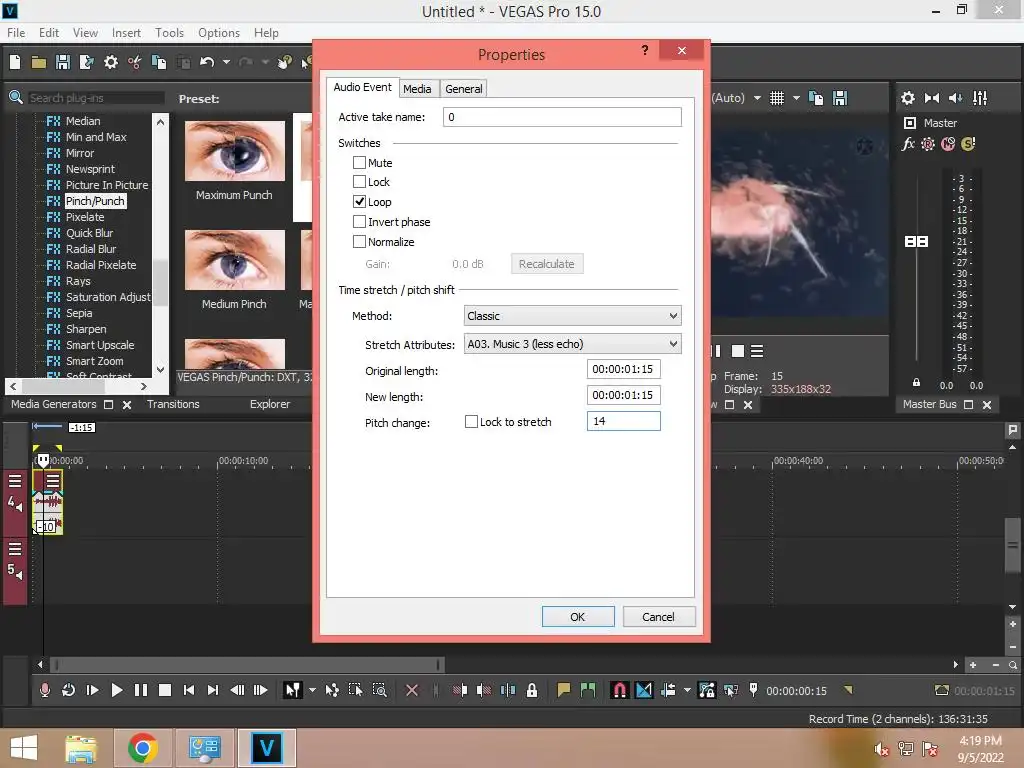Click the lock envelopes padlock icon

pos(532,690)
